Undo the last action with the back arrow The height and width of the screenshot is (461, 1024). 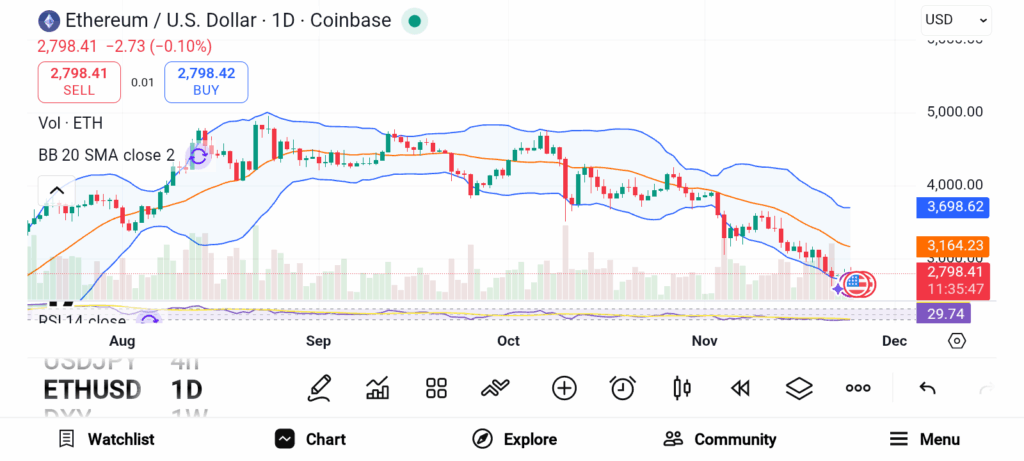(x=927, y=388)
